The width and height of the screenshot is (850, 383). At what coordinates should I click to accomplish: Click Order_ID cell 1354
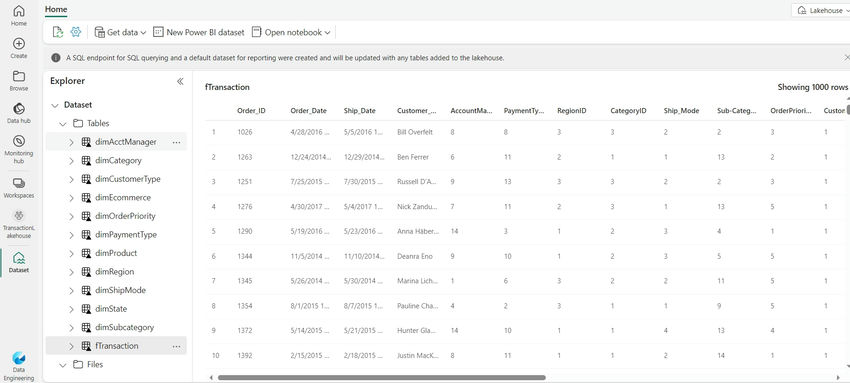click(x=244, y=306)
